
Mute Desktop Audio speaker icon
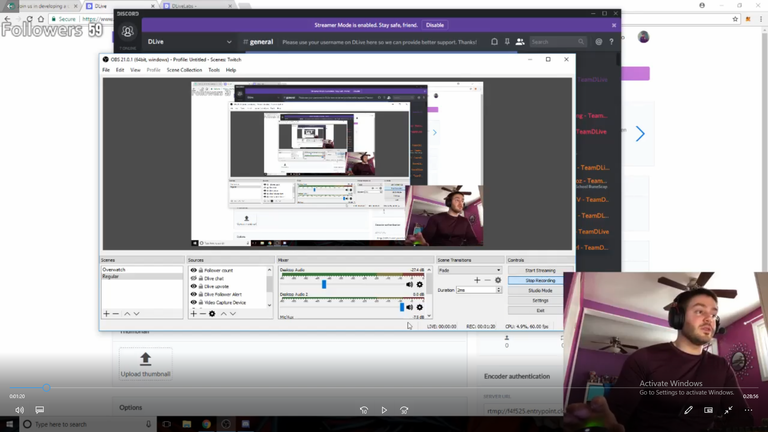409,284
